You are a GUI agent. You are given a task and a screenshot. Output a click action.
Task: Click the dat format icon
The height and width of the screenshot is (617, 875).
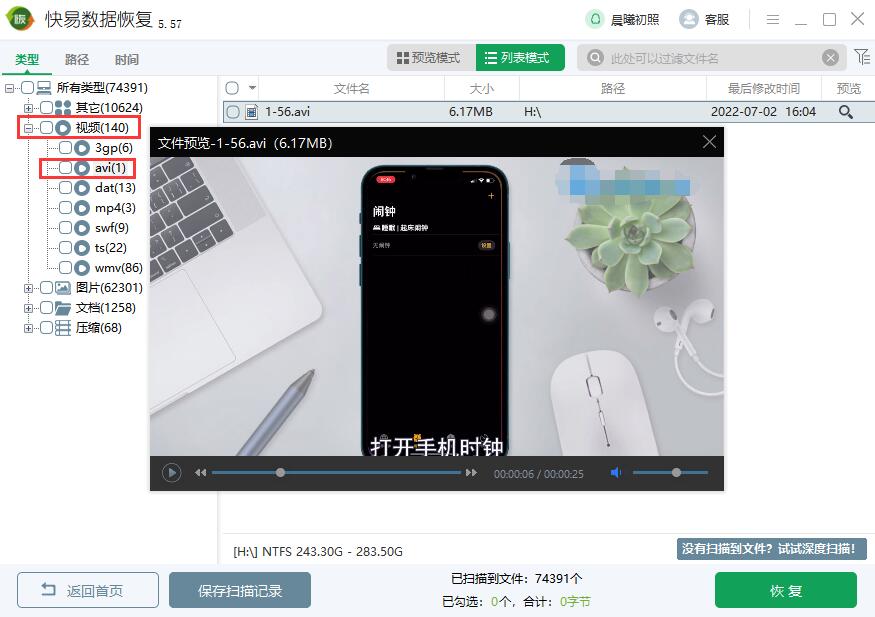pos(82,188)
